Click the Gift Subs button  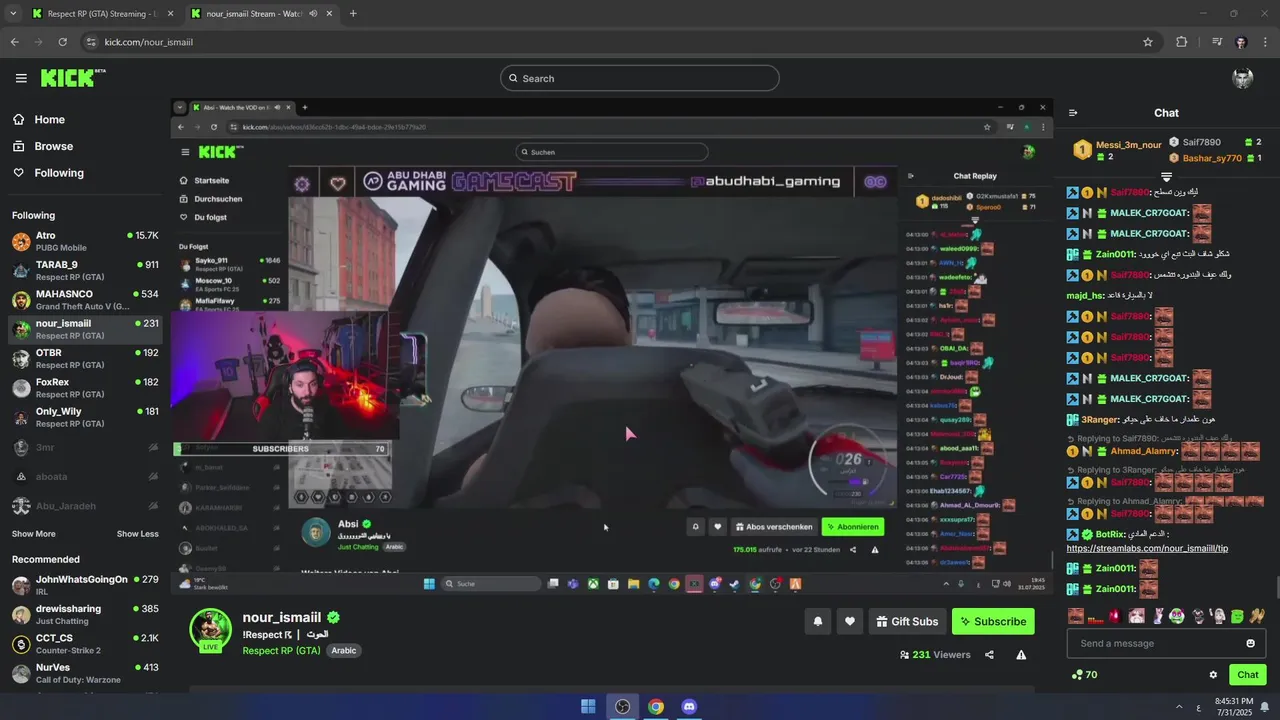[907, 621]
